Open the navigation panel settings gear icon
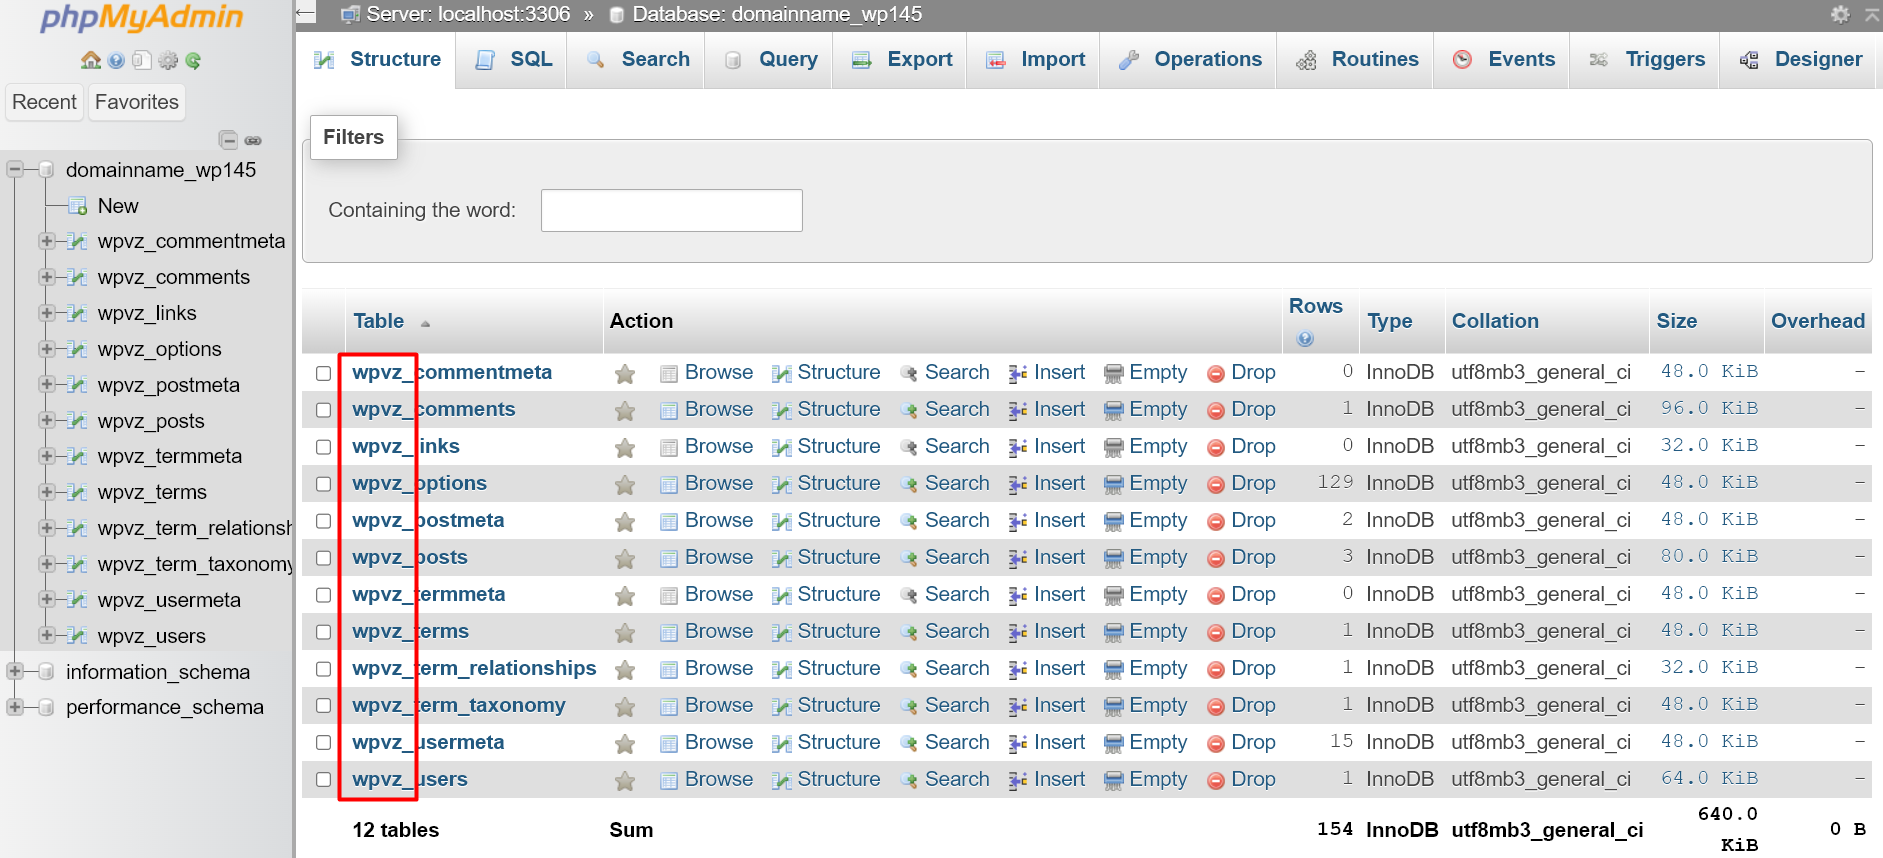 click(168, 60)
